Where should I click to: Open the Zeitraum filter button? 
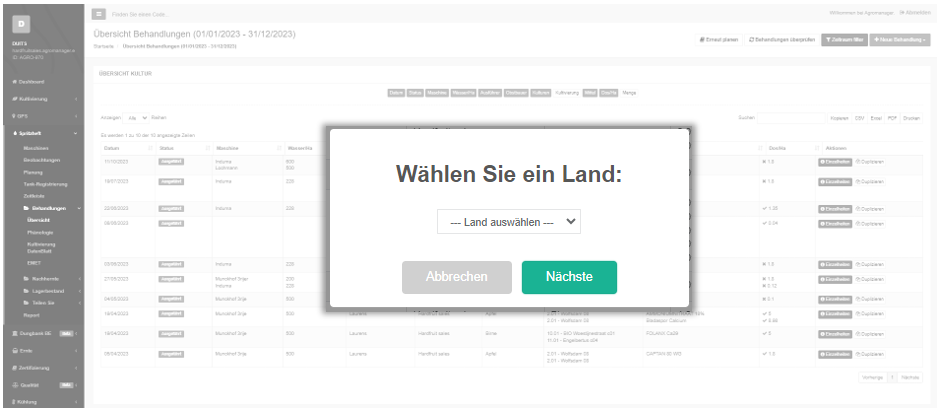point(844,40)
